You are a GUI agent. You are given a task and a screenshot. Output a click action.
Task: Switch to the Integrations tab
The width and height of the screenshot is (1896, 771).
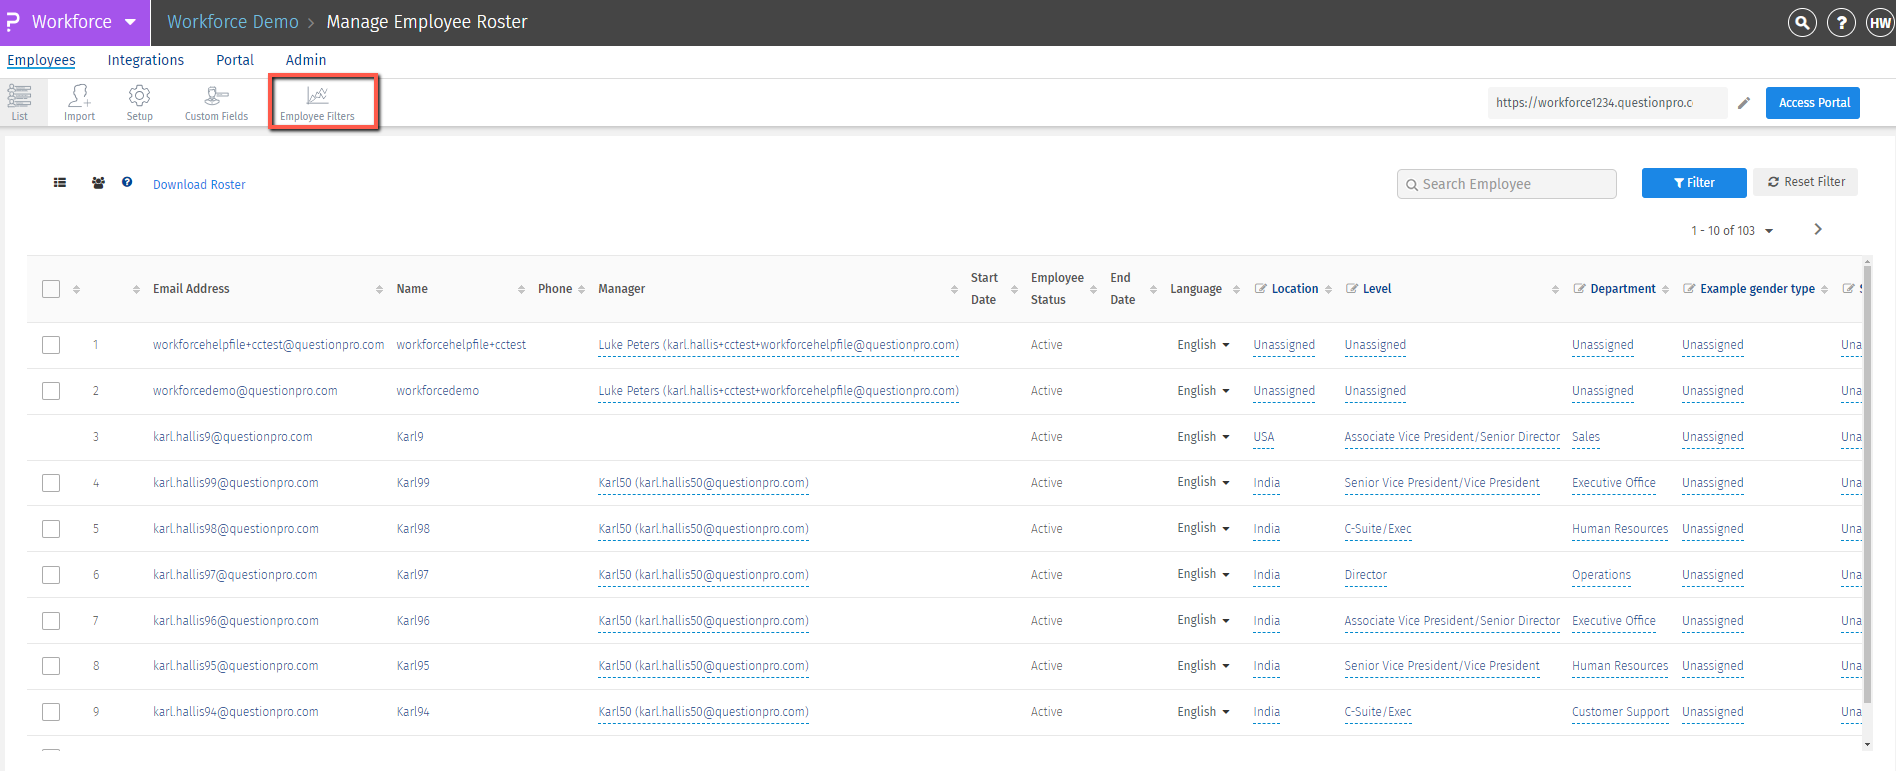pyautogui.click(x=146, y=60)
